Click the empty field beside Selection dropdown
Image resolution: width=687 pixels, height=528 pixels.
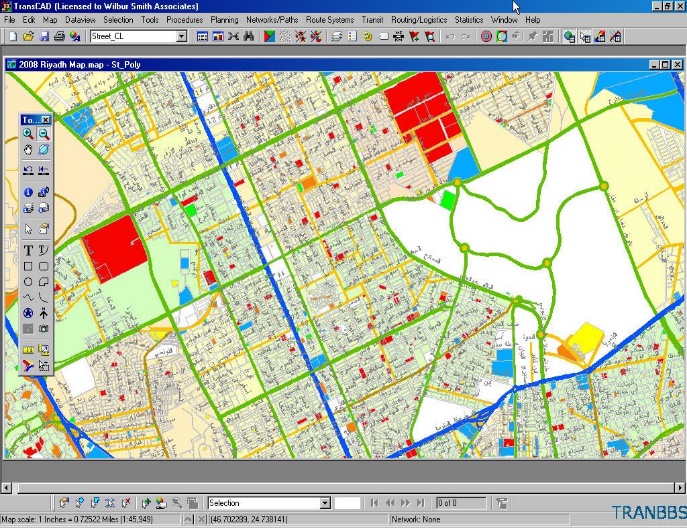[x=347, y=503]
